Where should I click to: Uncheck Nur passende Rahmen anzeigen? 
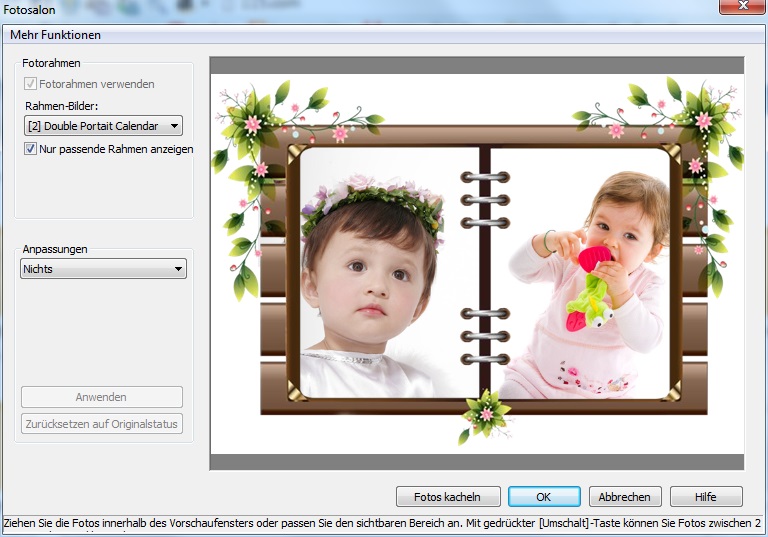coord(30,149)
